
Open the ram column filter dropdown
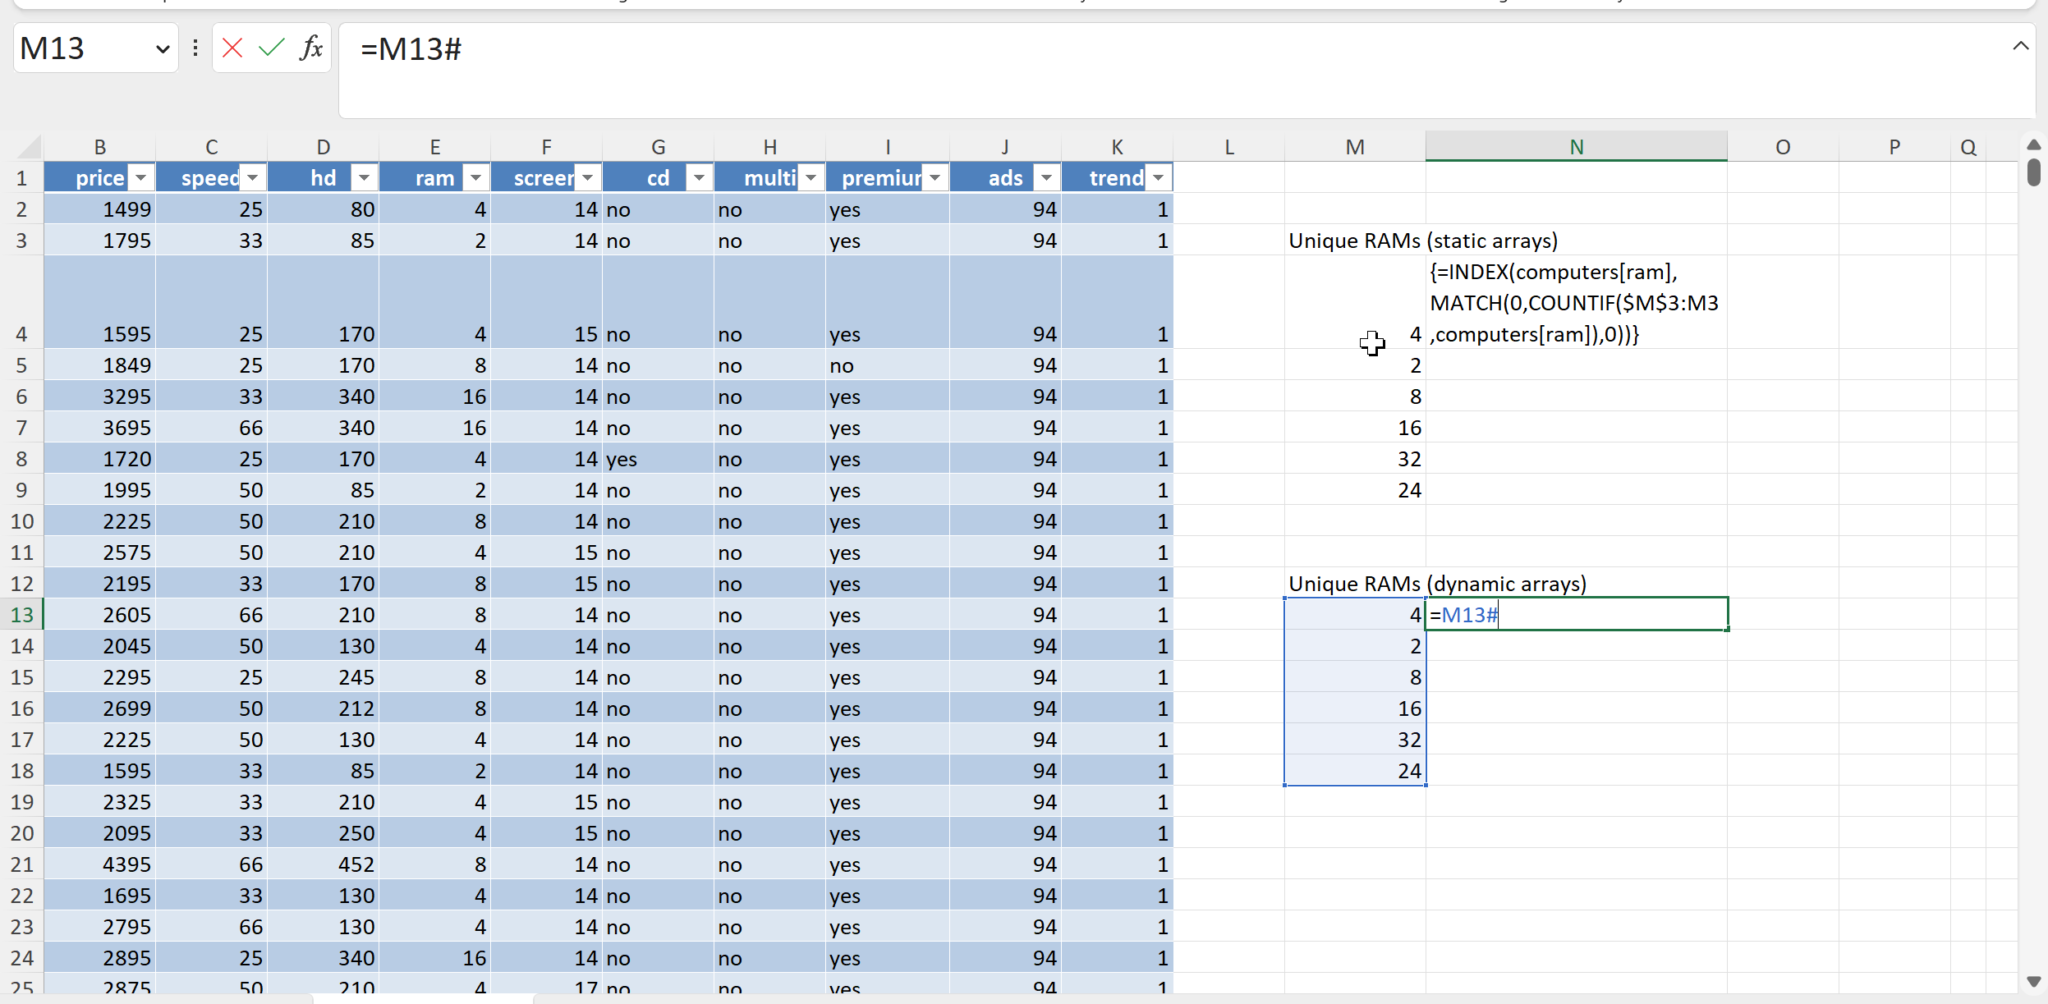coord(476,178)
